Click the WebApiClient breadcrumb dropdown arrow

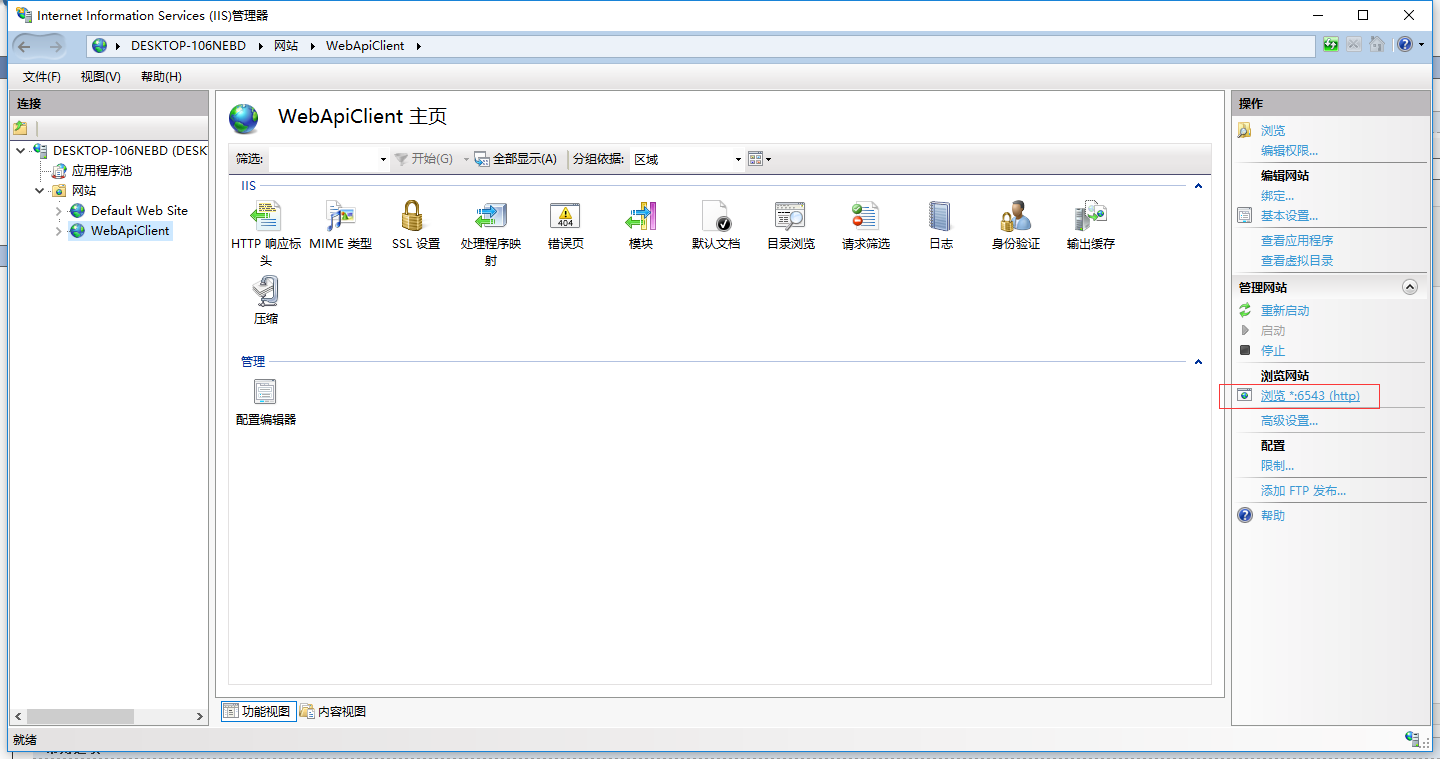(x=418, y=46)
